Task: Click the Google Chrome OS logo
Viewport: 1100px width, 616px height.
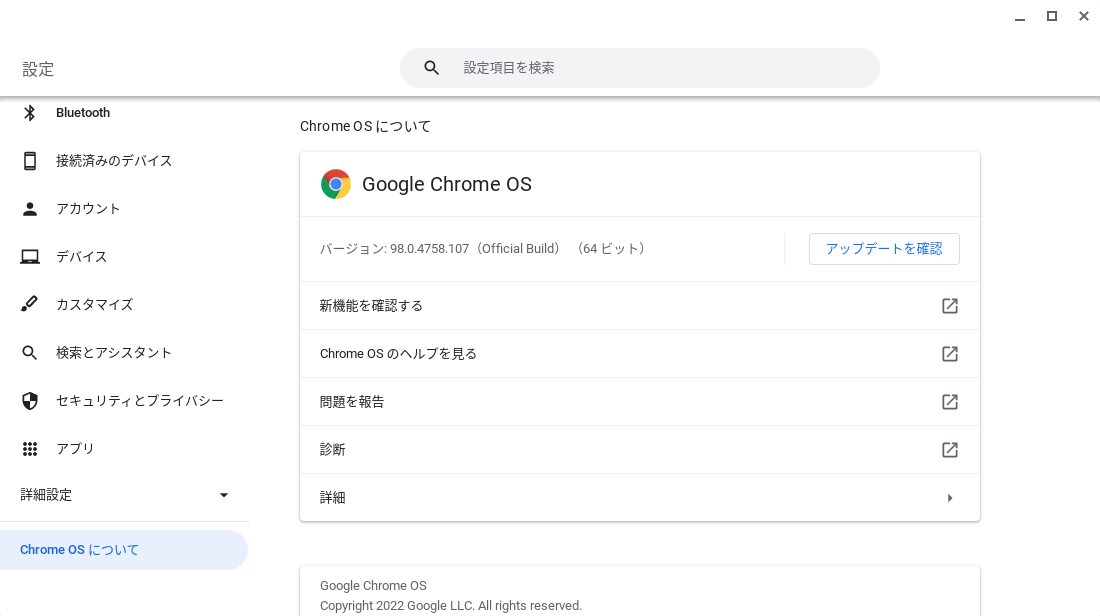Action: (335, 184)
